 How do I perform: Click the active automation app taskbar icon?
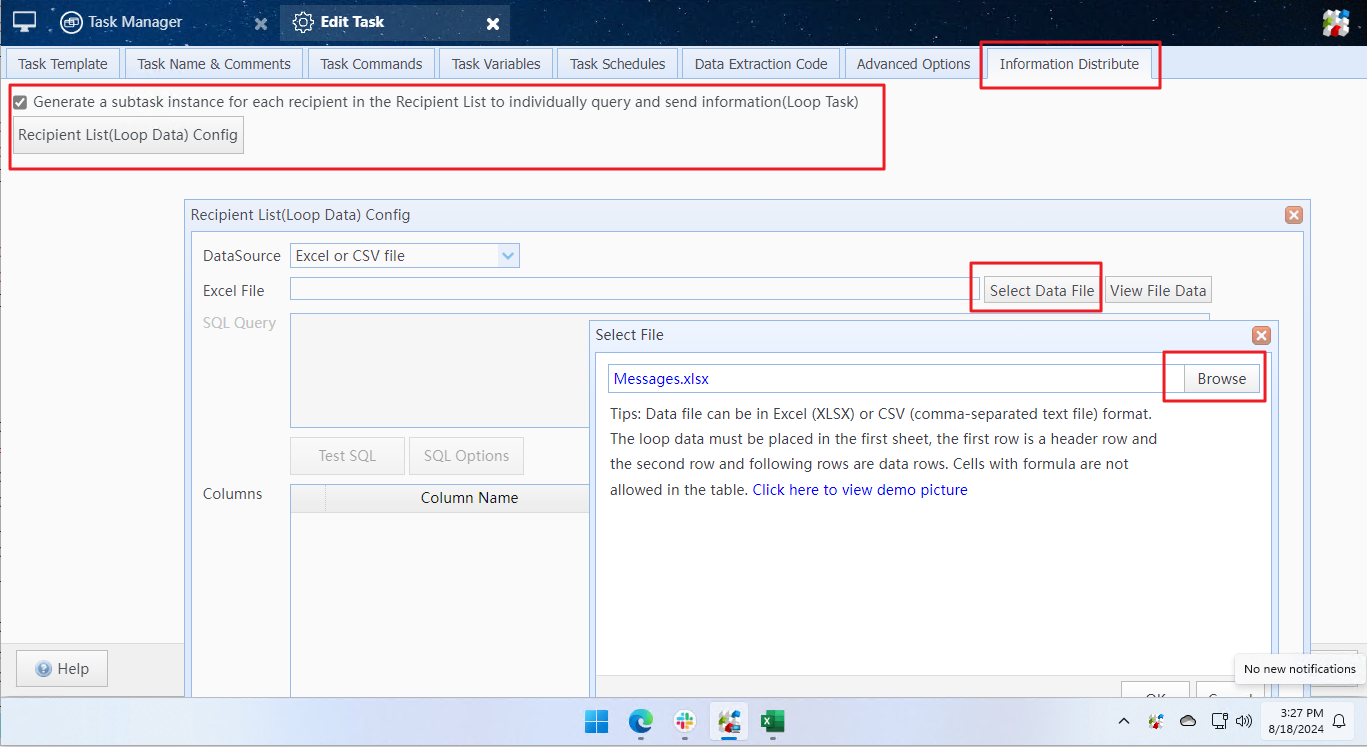(x=729, y=721)
